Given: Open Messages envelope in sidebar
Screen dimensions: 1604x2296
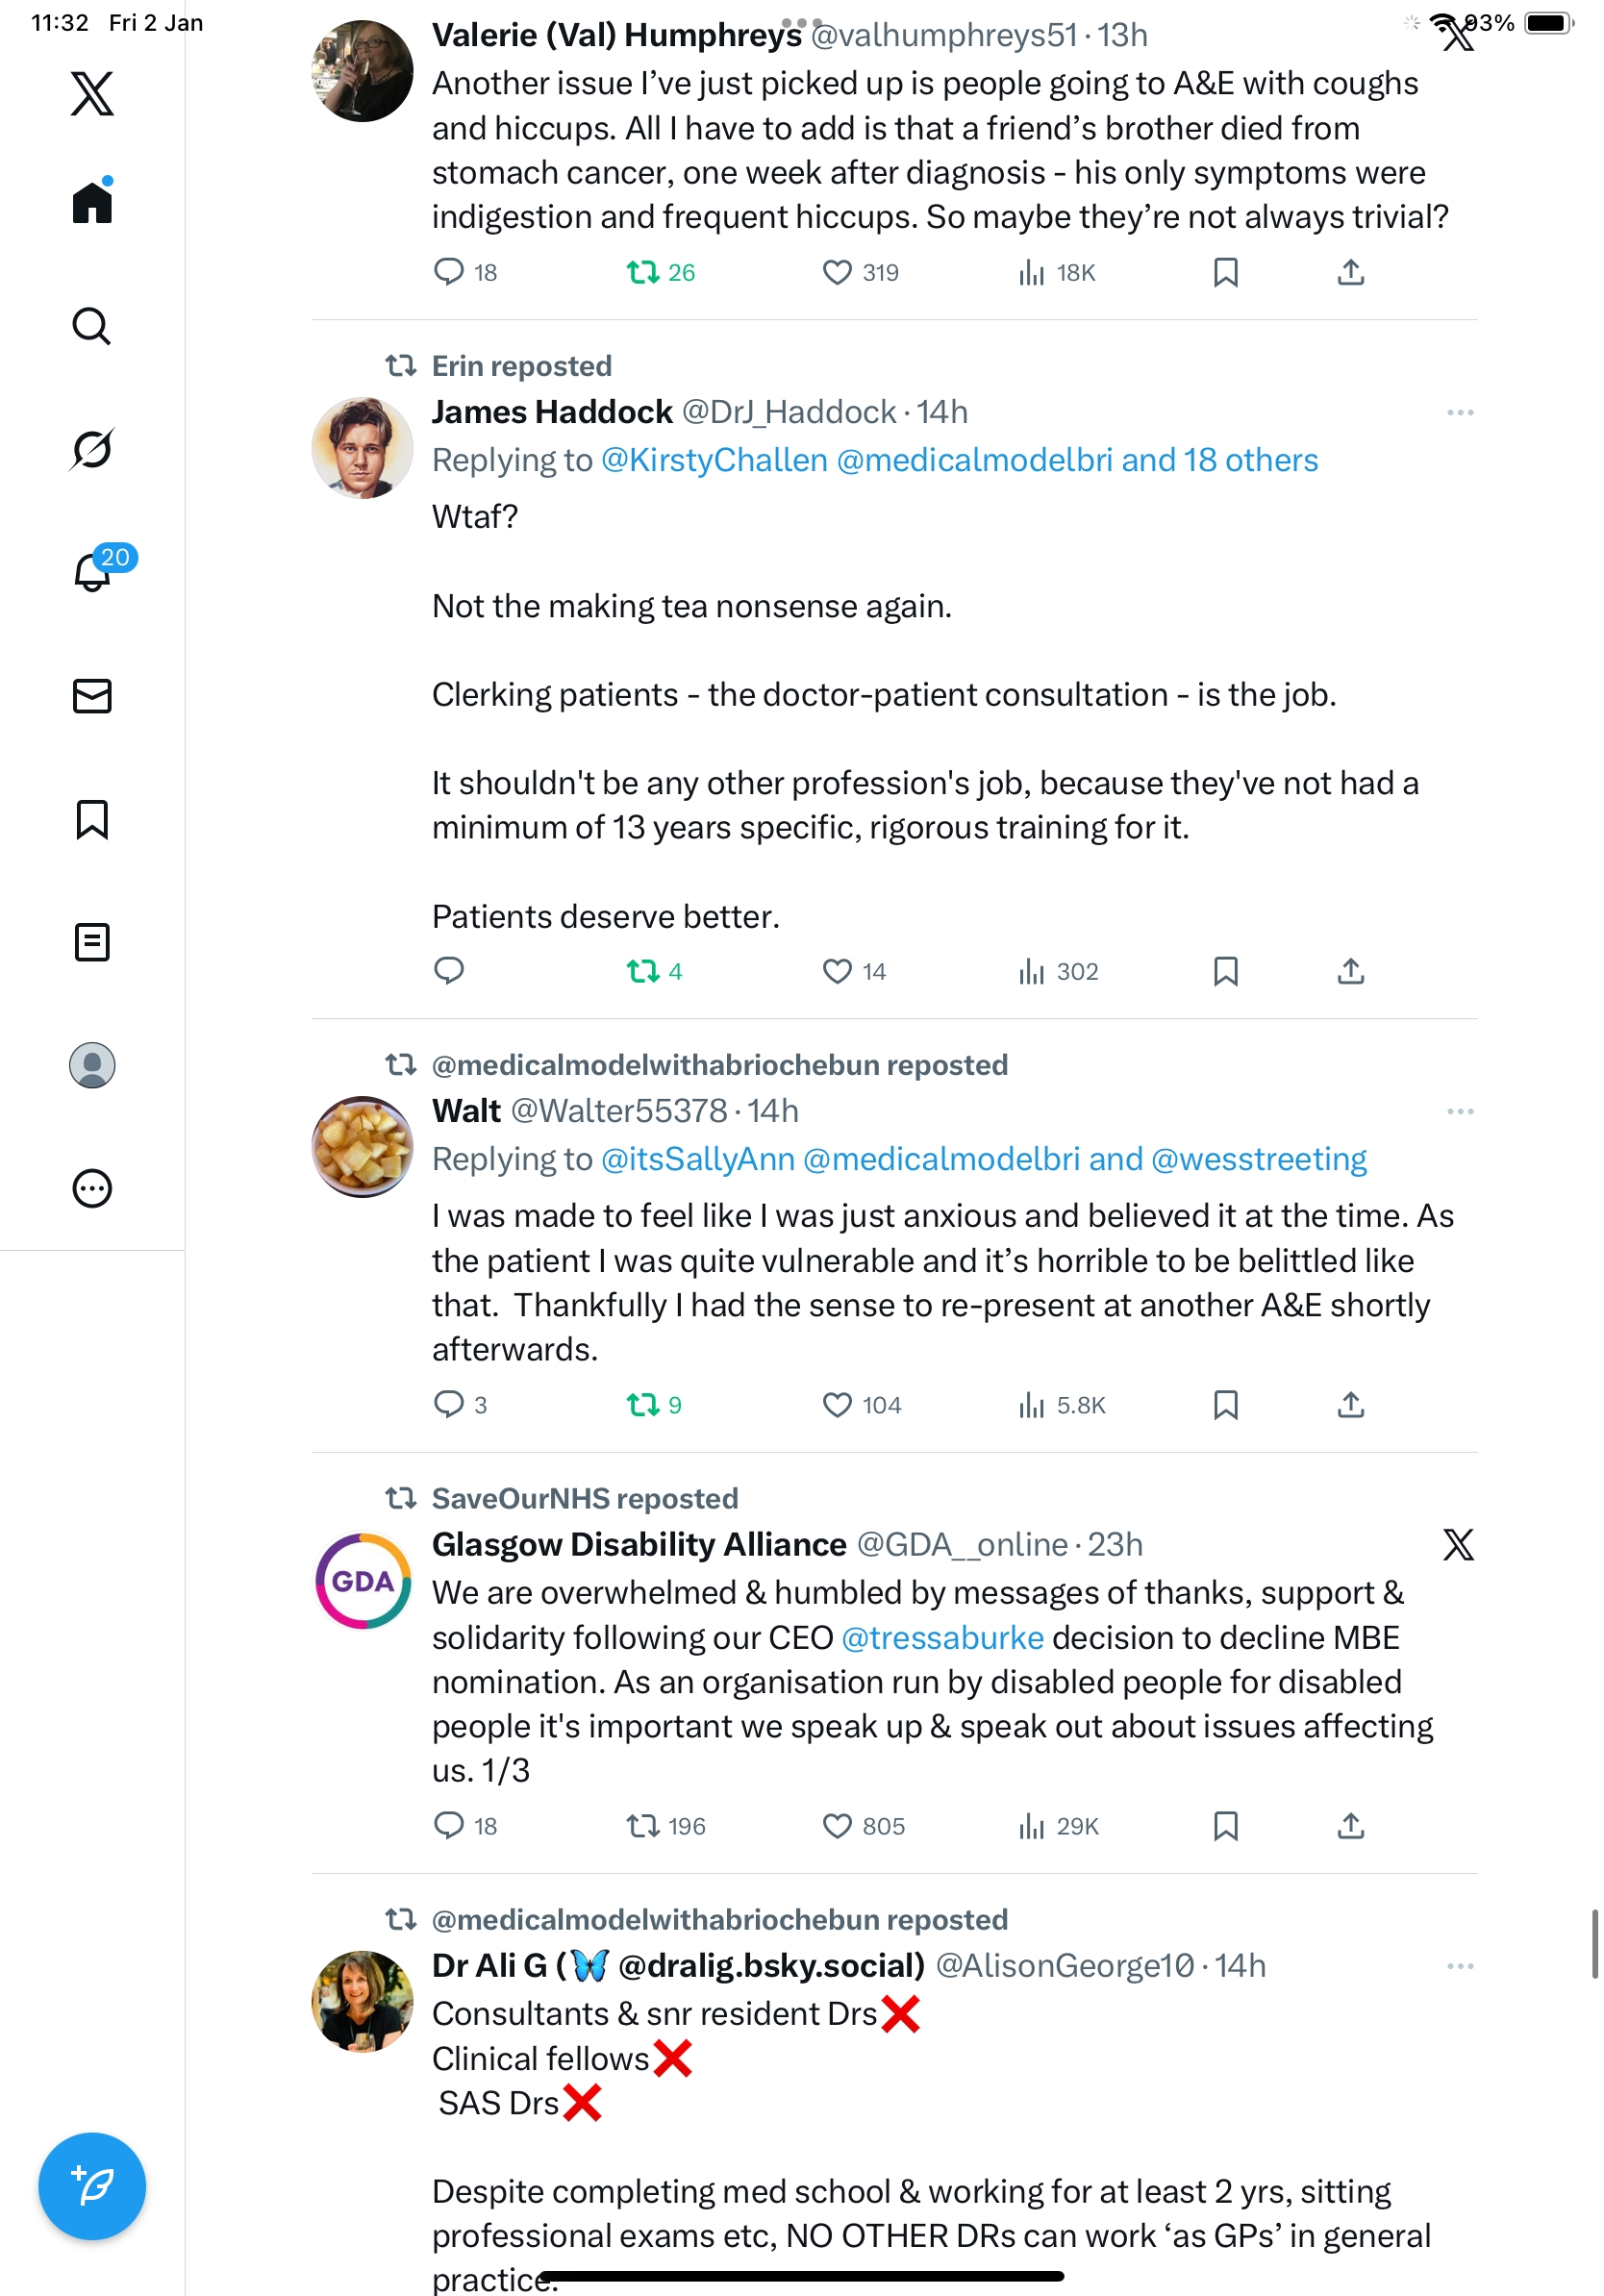Looking at the screenshot, I should (92, 695).
